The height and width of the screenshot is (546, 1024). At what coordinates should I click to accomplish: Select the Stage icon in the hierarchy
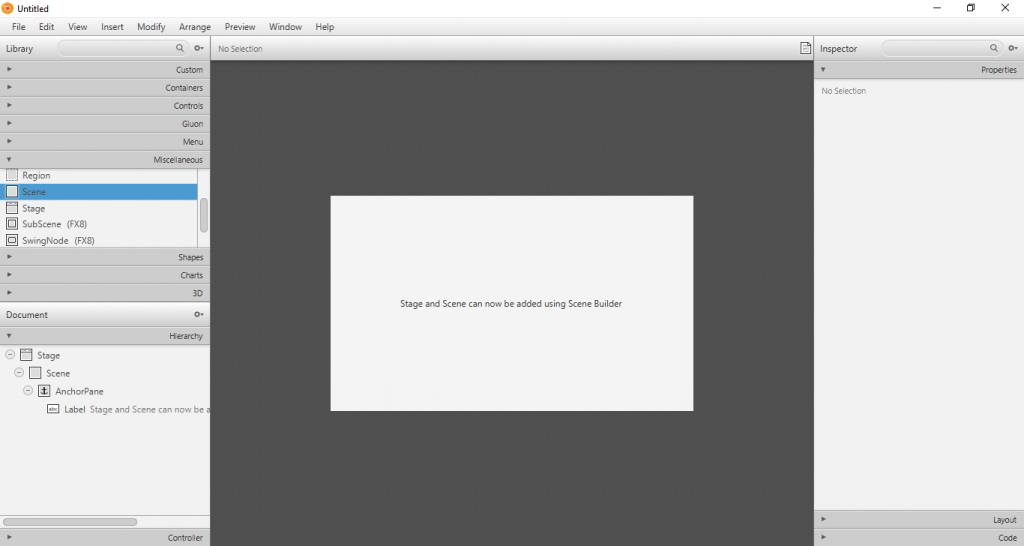click(x=26, y=355)
